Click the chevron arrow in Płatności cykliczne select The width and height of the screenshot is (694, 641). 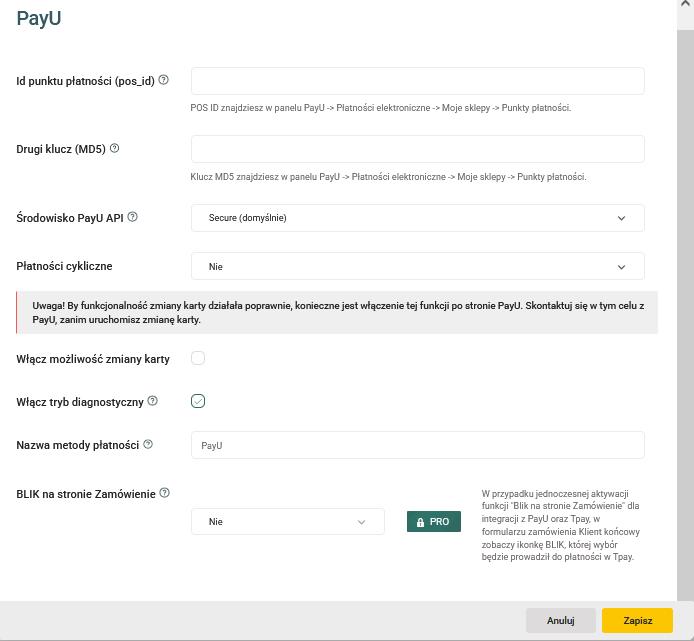[621, 267]
